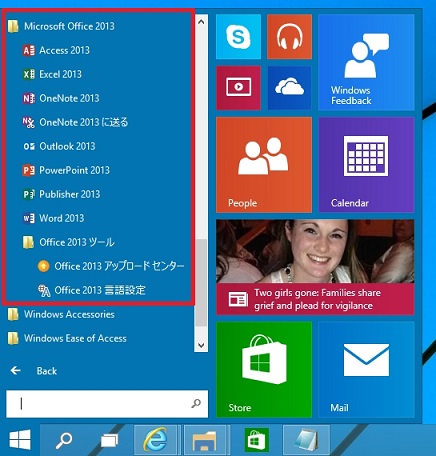Expand the Windows Ease of Access folder

click(67, 338)
